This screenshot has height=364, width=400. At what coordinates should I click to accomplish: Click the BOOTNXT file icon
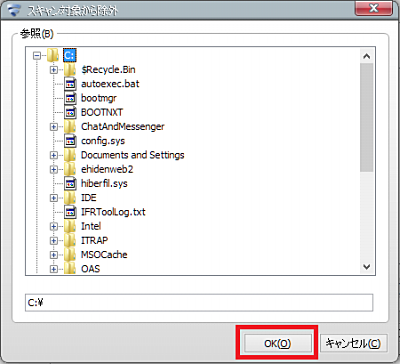click(70, 112)
